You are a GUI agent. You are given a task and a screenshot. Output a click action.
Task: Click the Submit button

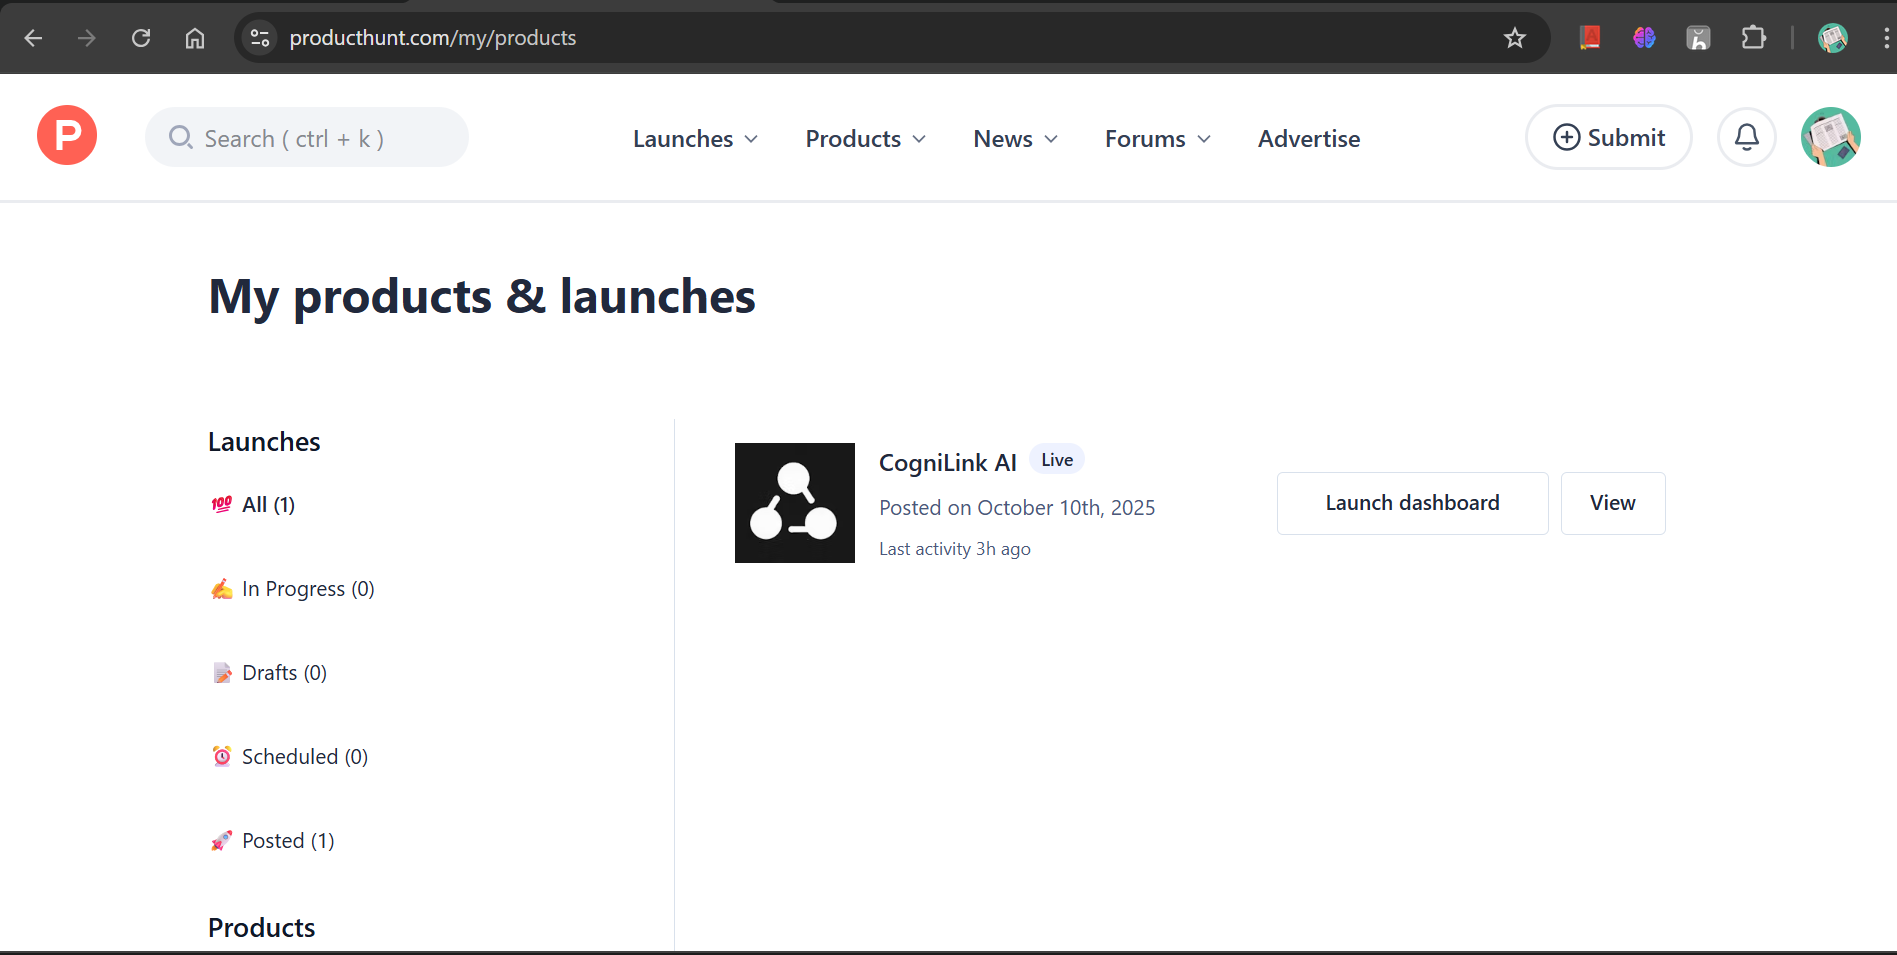(x=1609, y=137)
